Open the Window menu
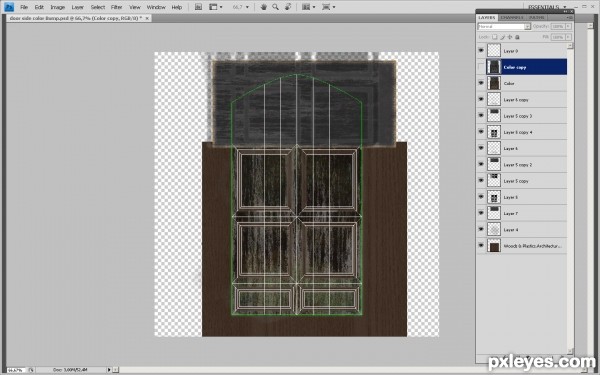 156,7
